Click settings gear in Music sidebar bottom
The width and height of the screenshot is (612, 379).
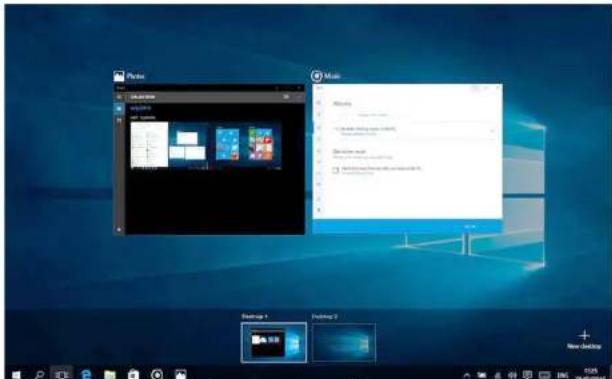pyautogui.click(x=318, y=210)
